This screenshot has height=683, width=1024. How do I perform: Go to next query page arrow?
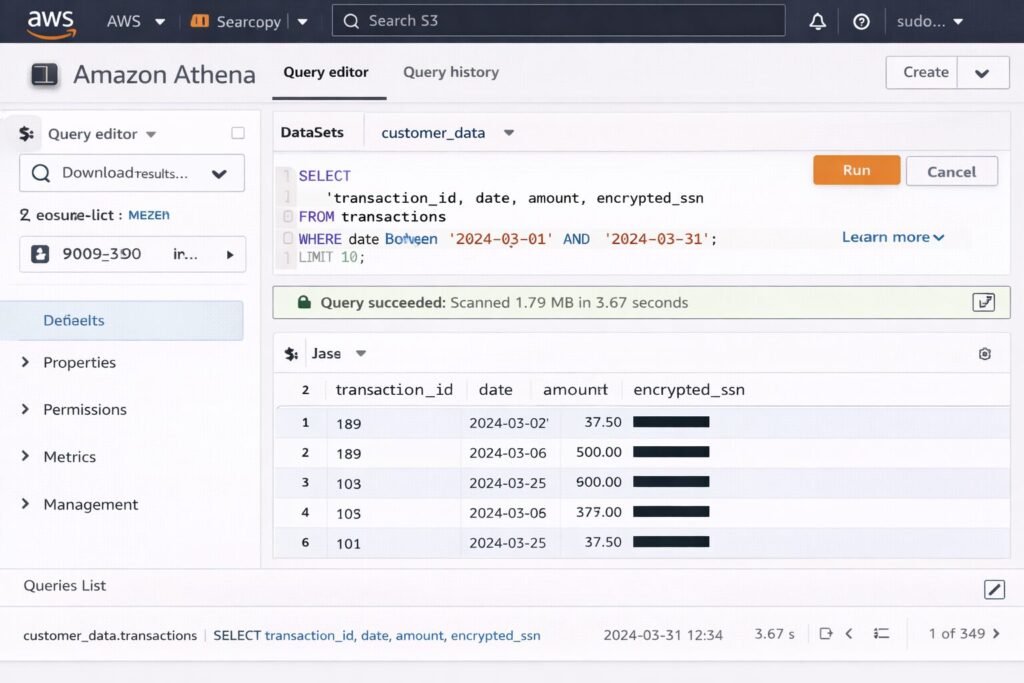click(996, 634)
